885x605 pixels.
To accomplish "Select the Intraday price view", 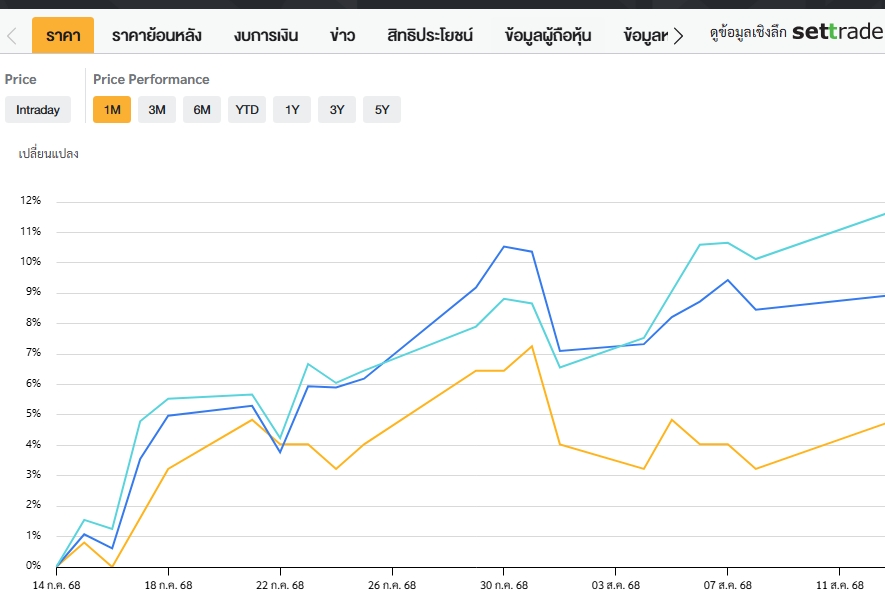I will tap(38, 110).
